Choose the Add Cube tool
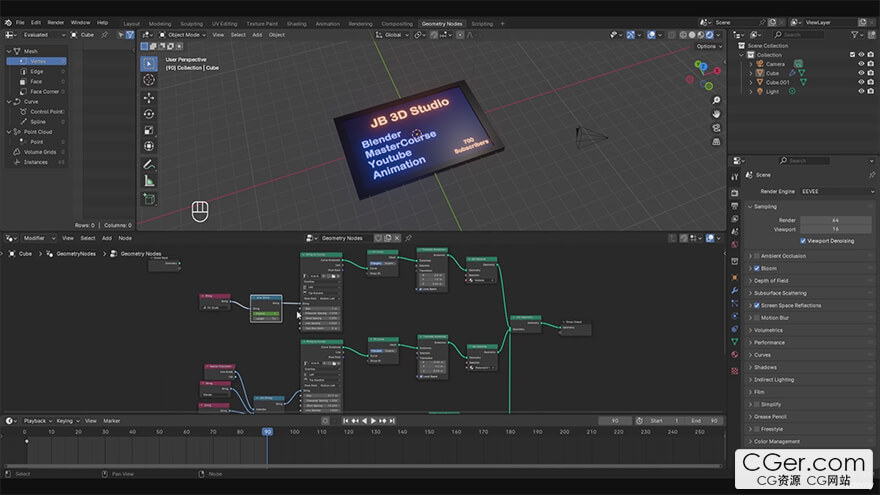Image resolution: width=880 pixels, height=495 pixels. coord(149,199)
